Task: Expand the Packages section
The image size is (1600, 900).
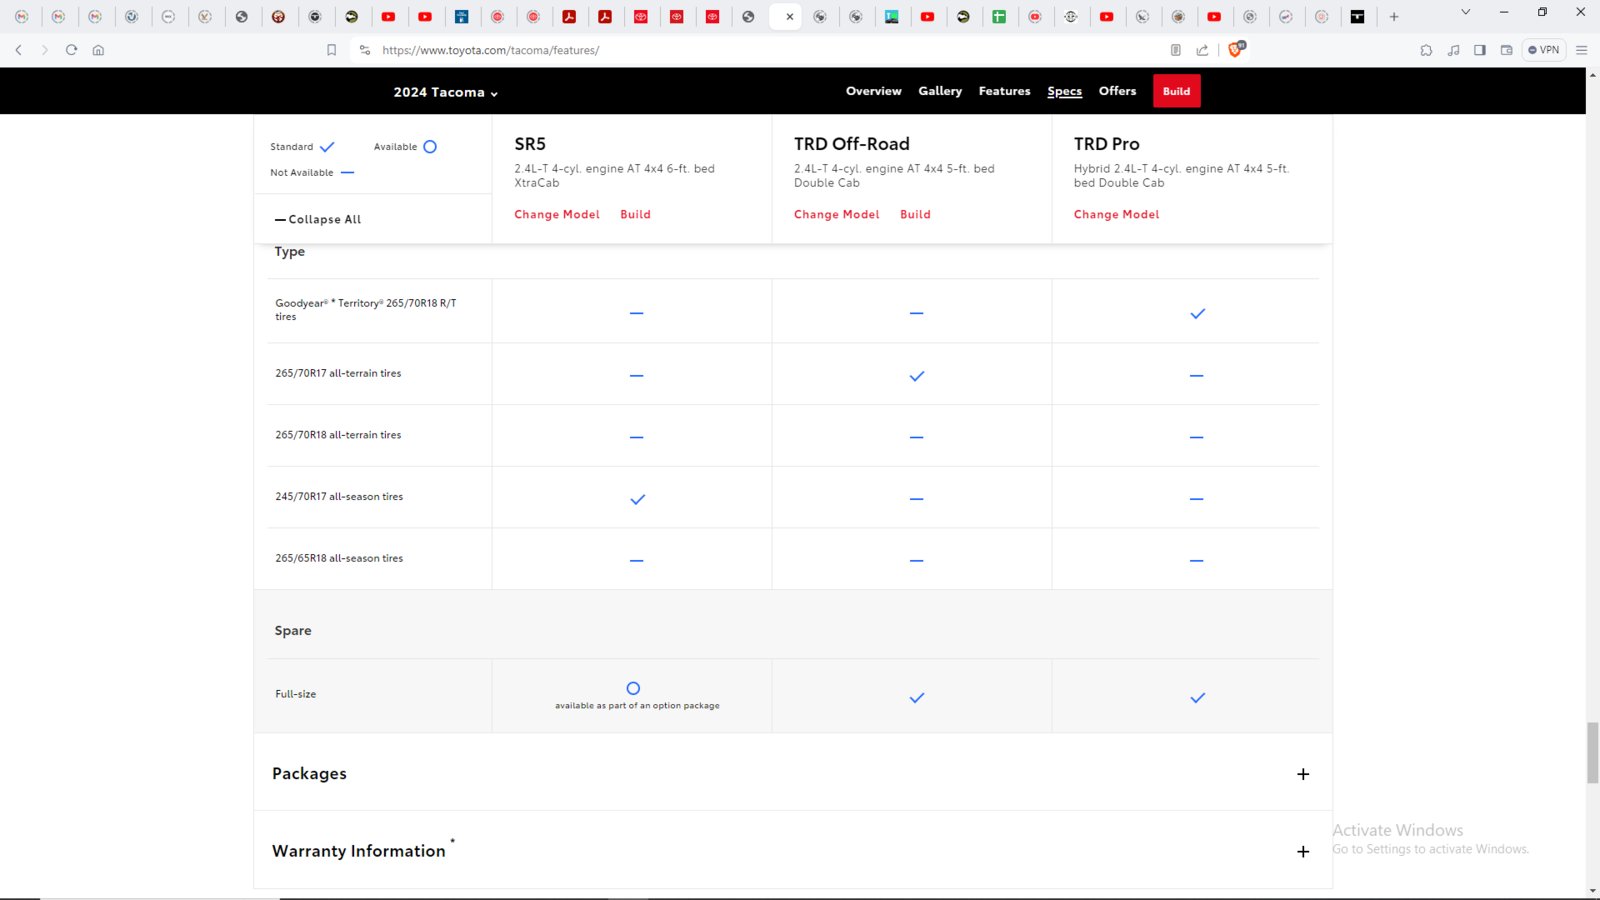Action: coord(792,773)
